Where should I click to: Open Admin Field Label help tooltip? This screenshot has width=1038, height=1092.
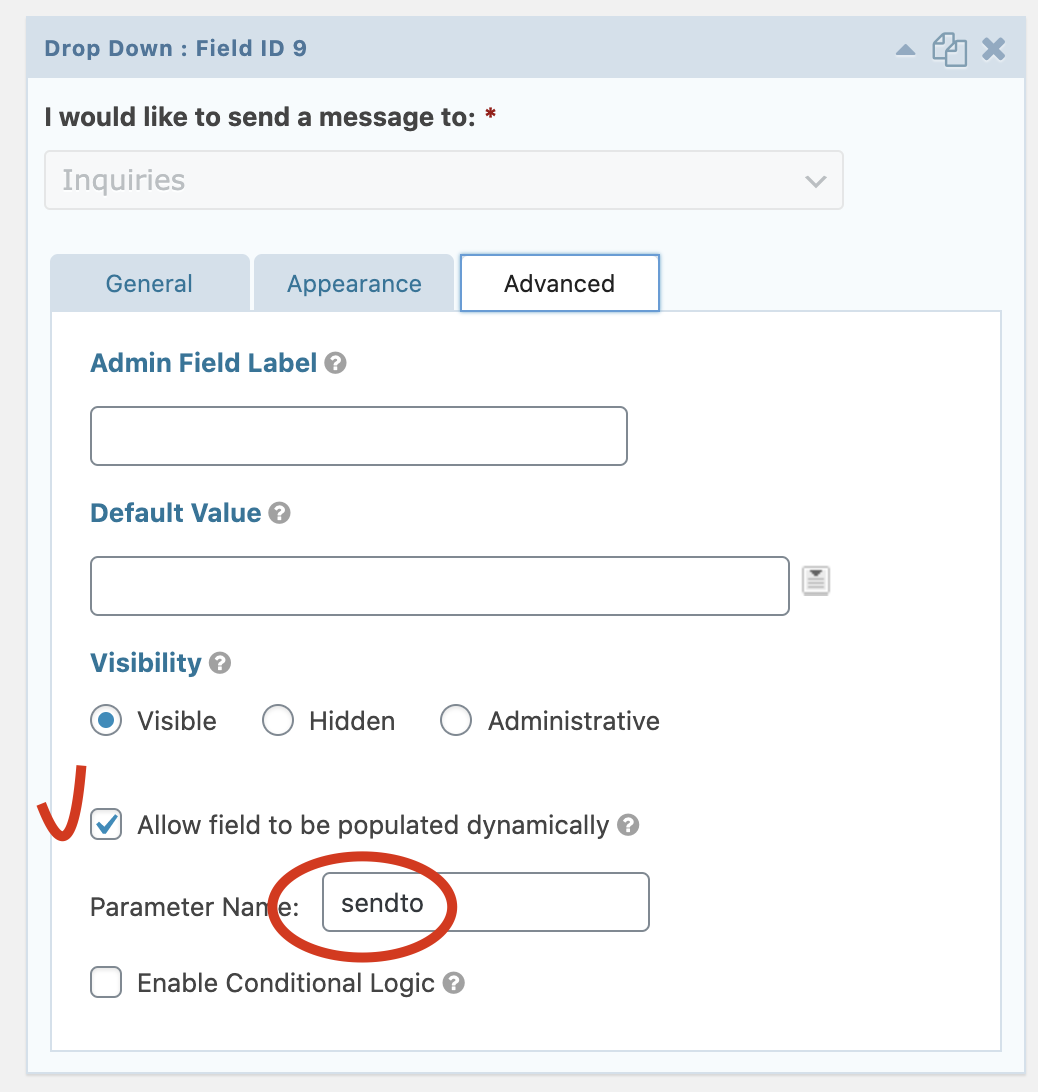tap(336, 363)
